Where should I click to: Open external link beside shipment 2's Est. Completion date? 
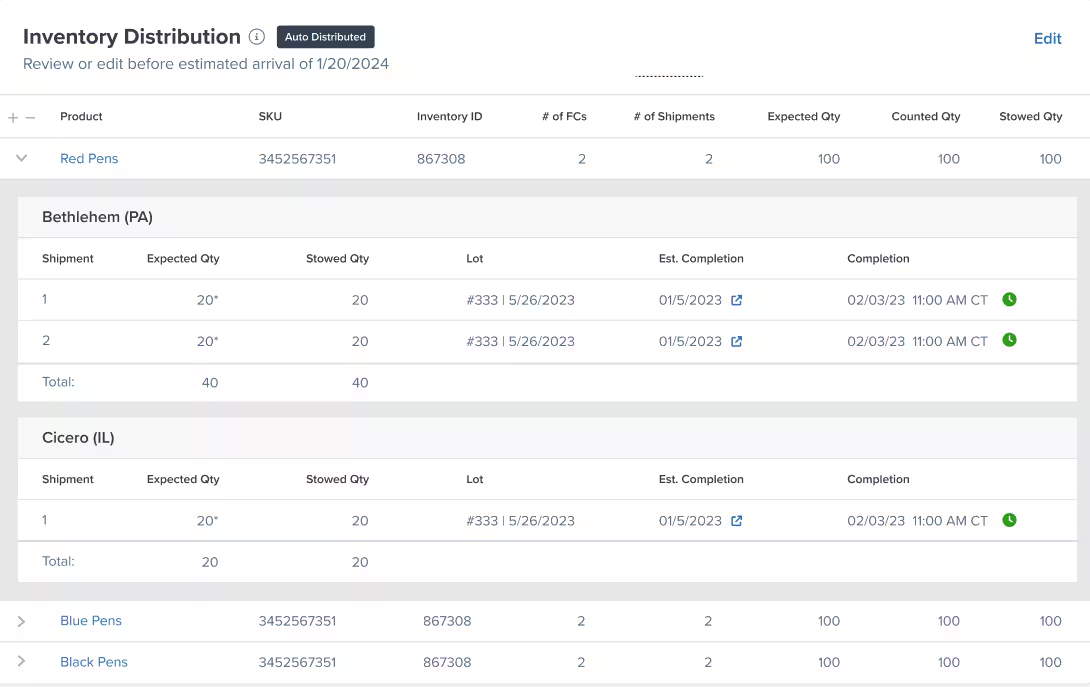[x=736, y=340]
